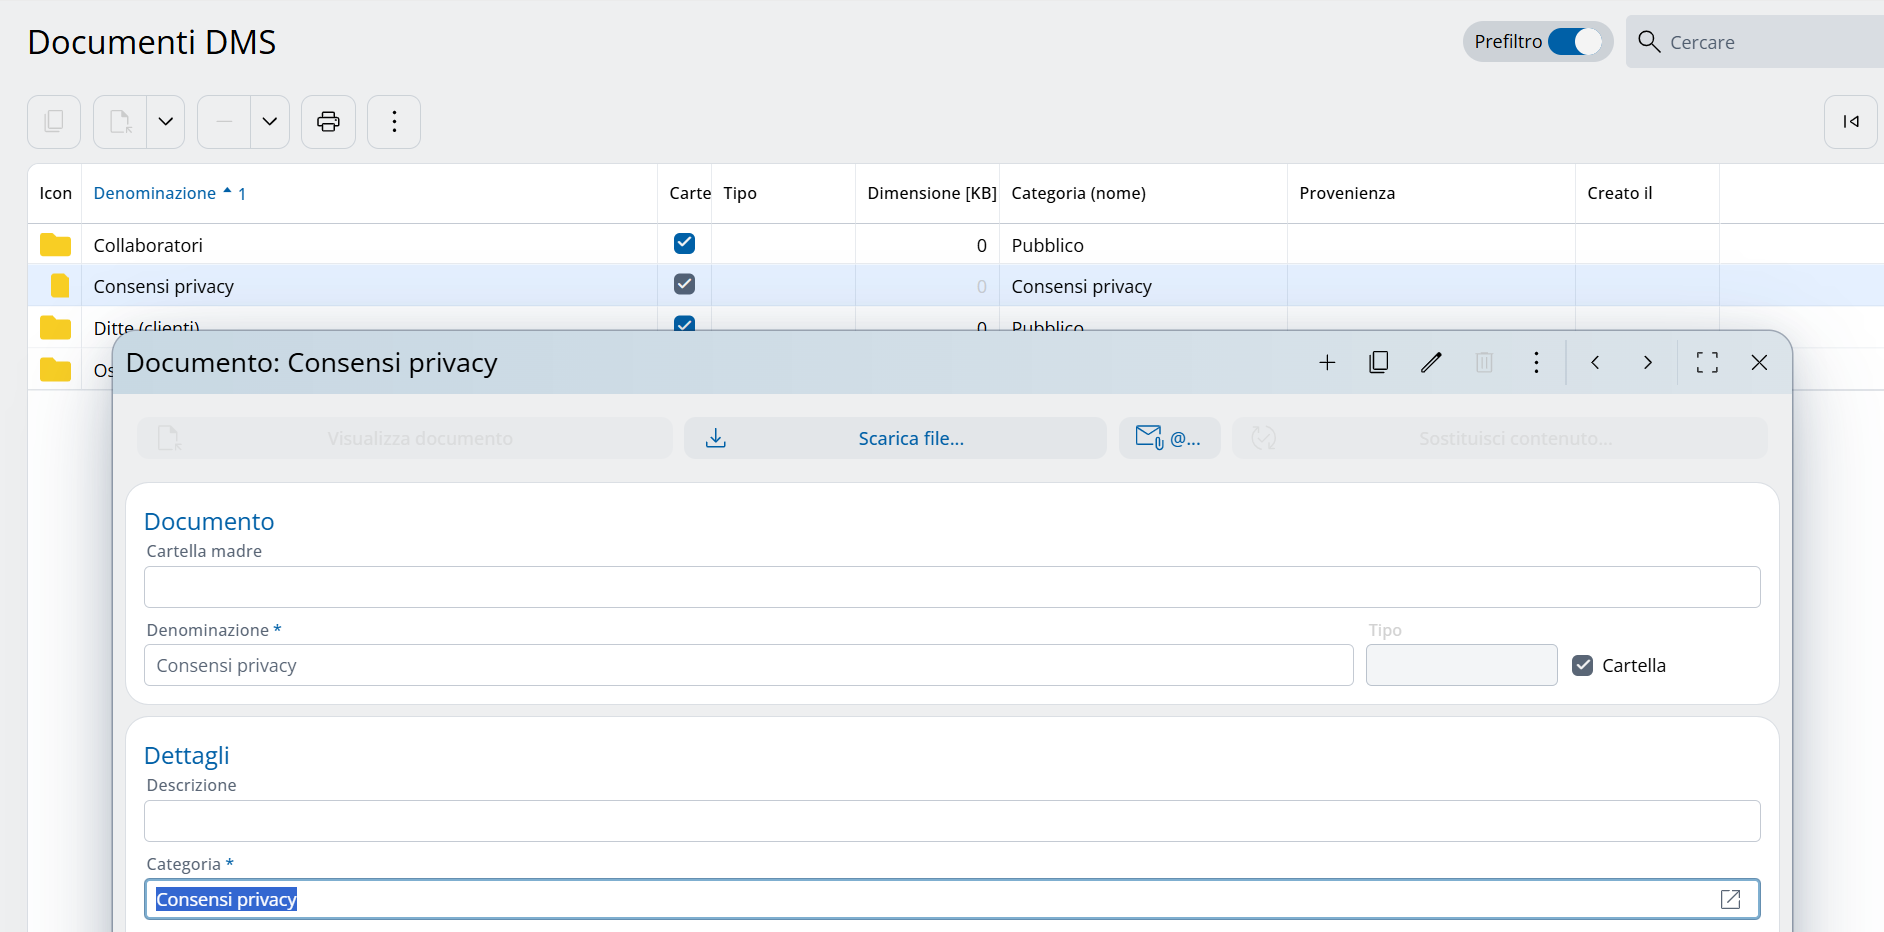Click the plus icon to add a document
This screenshot has height=932, width=1884.
[x=1327, y=363]
